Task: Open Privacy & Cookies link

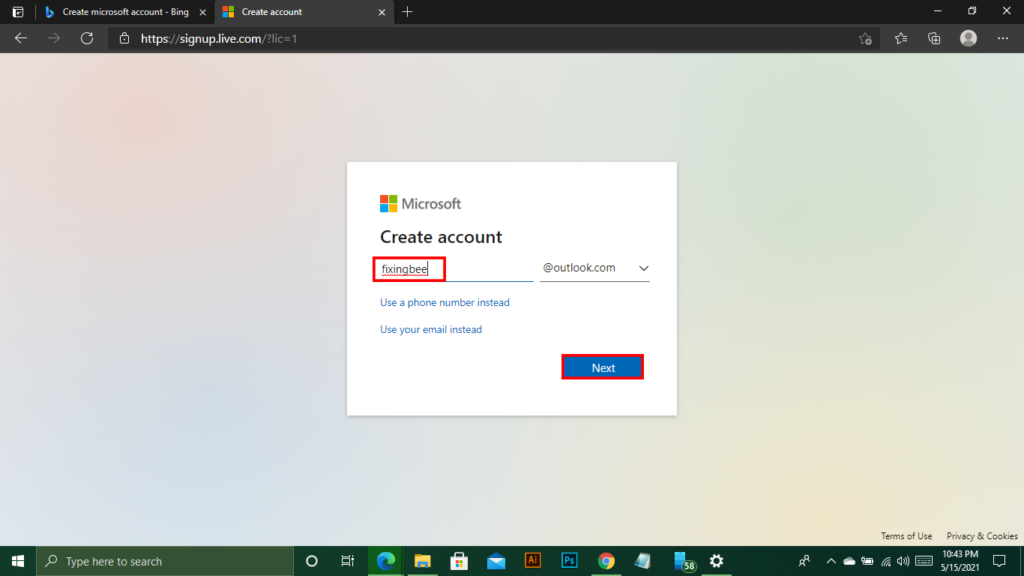Action: pos(982,536)
